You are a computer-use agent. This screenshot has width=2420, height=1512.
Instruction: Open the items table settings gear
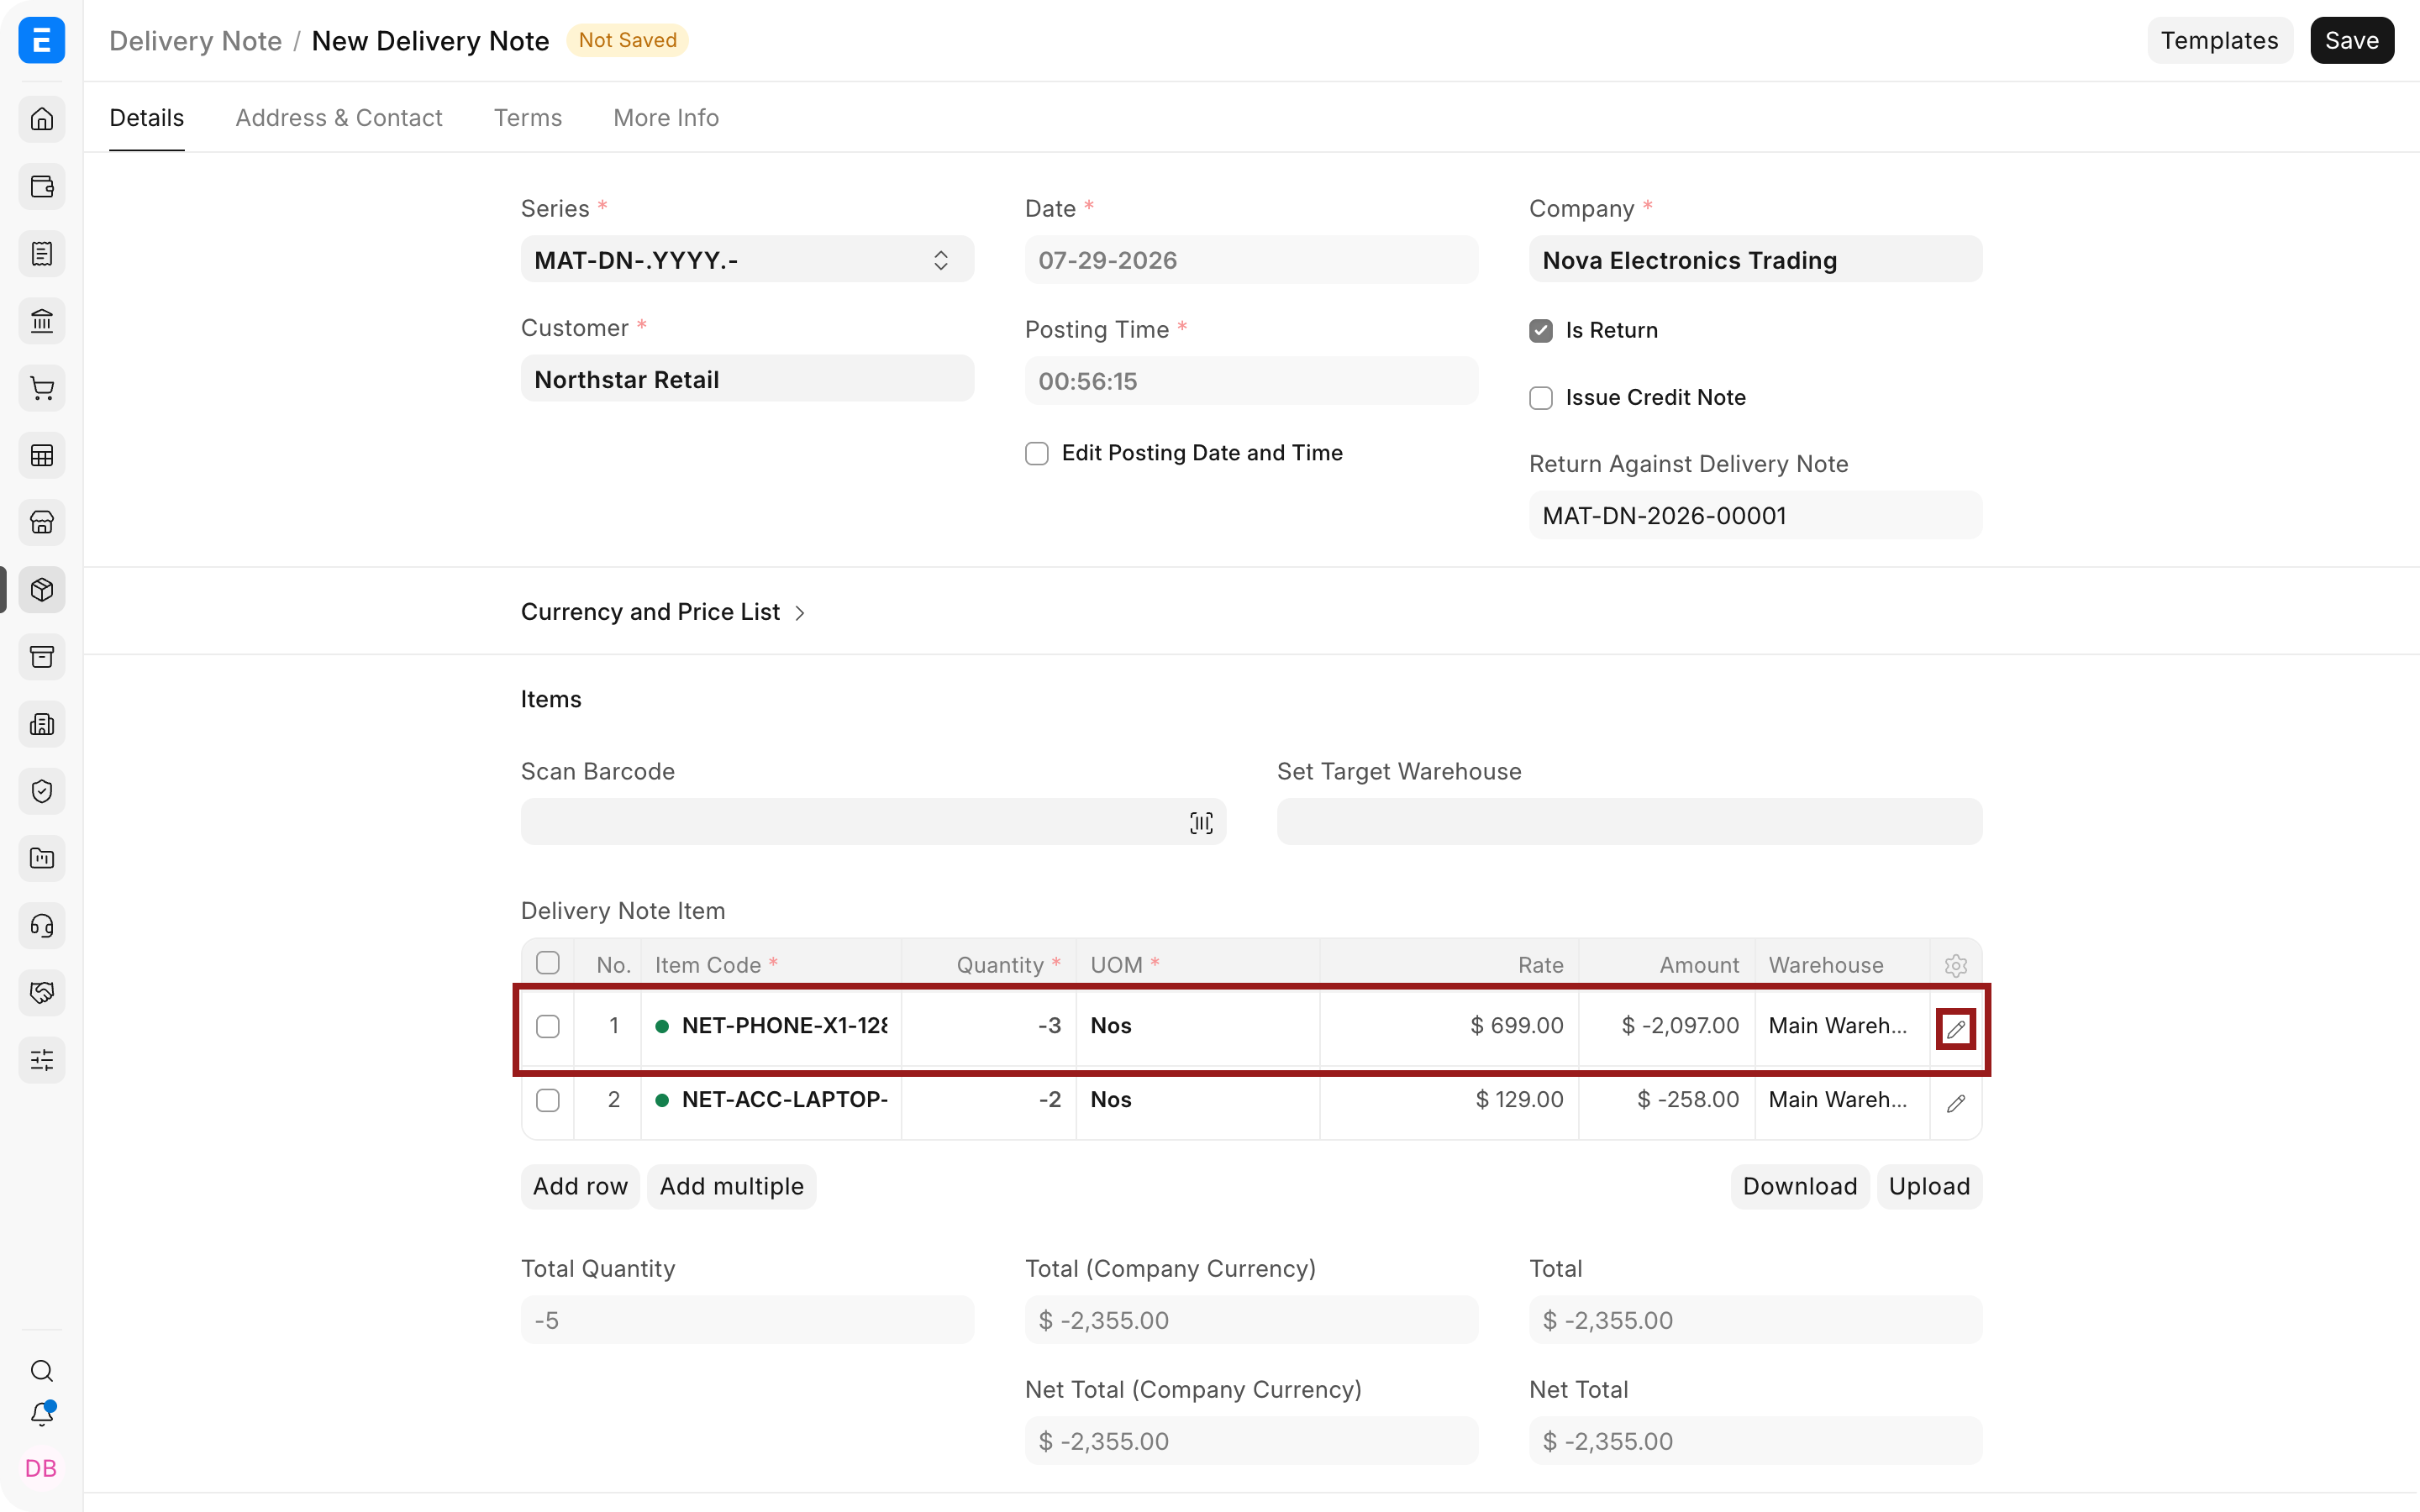(1955, 965)
